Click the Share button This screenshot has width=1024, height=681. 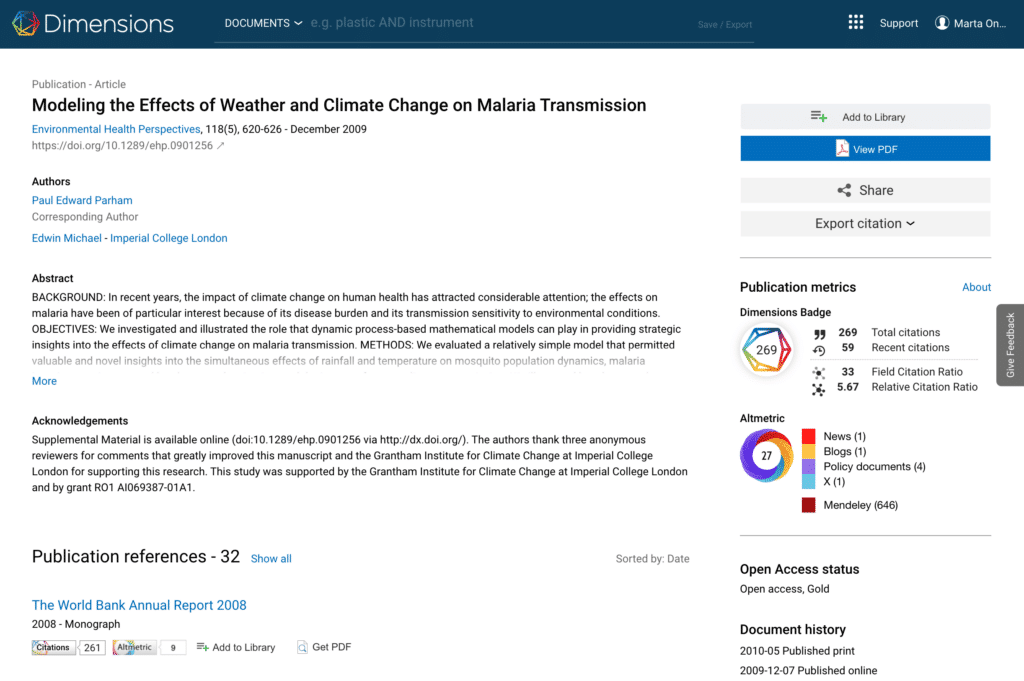point(865,190)
